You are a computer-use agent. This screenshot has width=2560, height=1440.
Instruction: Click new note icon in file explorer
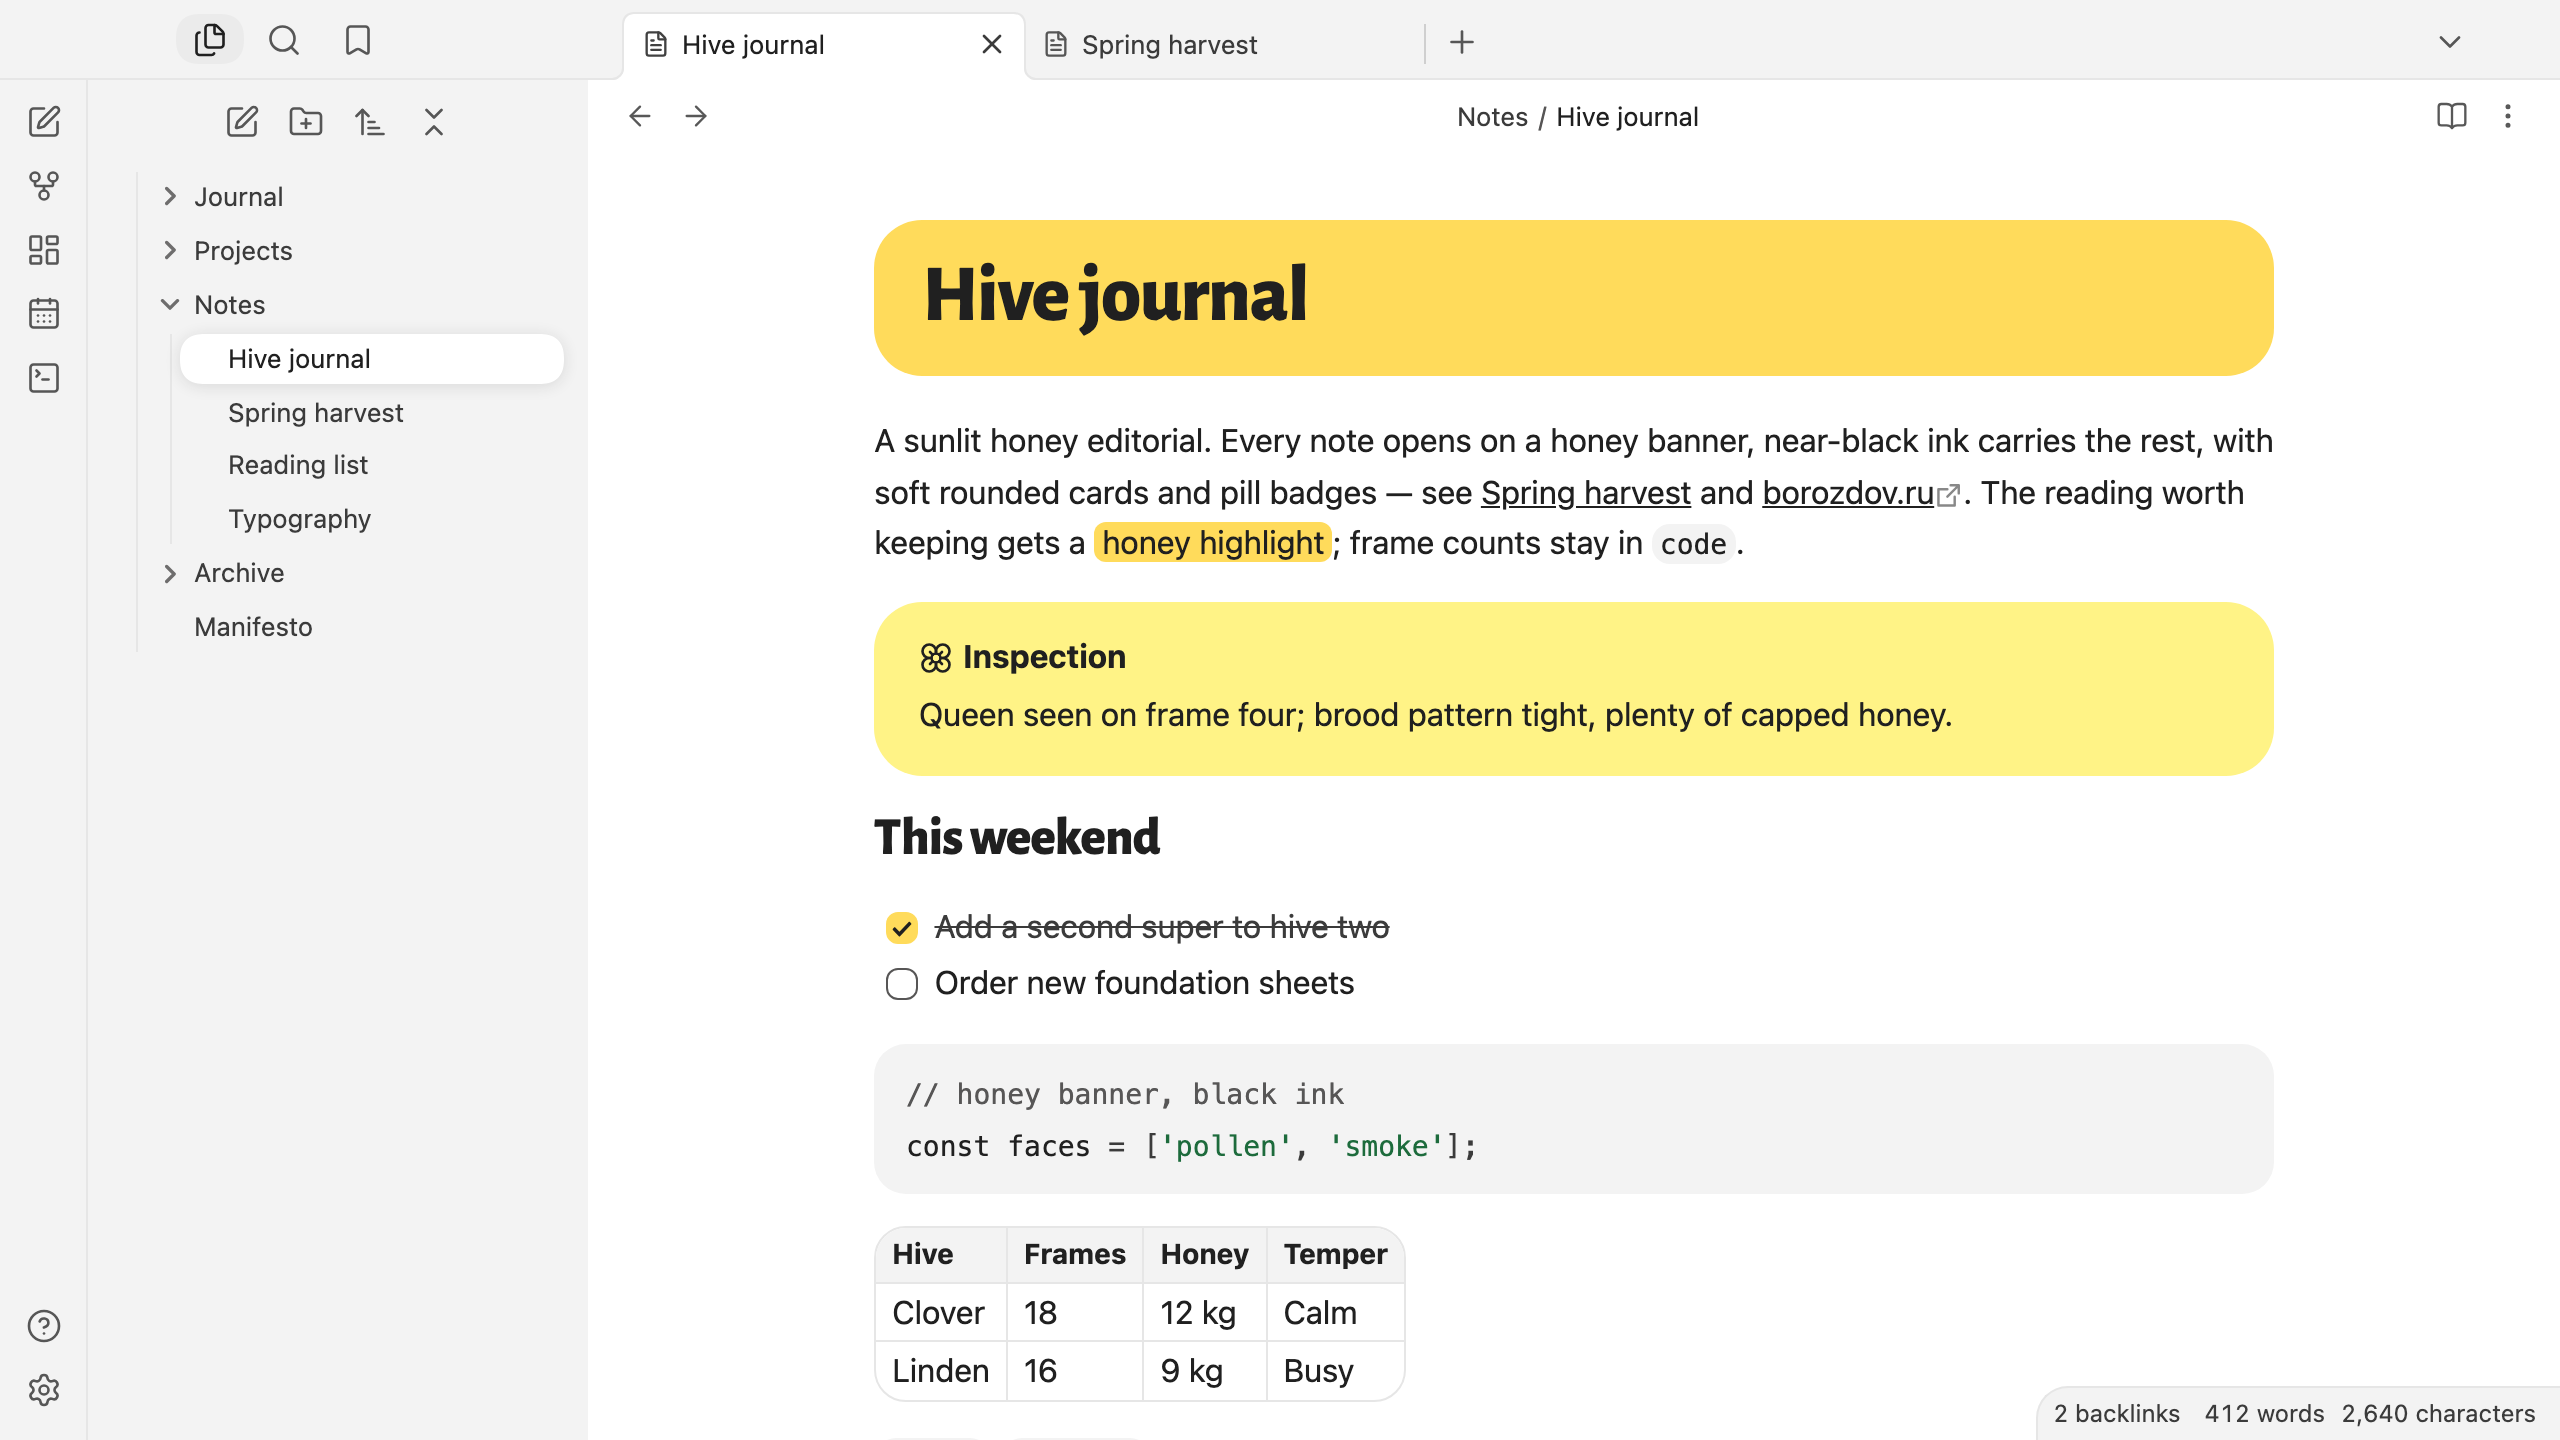point(242,122)
